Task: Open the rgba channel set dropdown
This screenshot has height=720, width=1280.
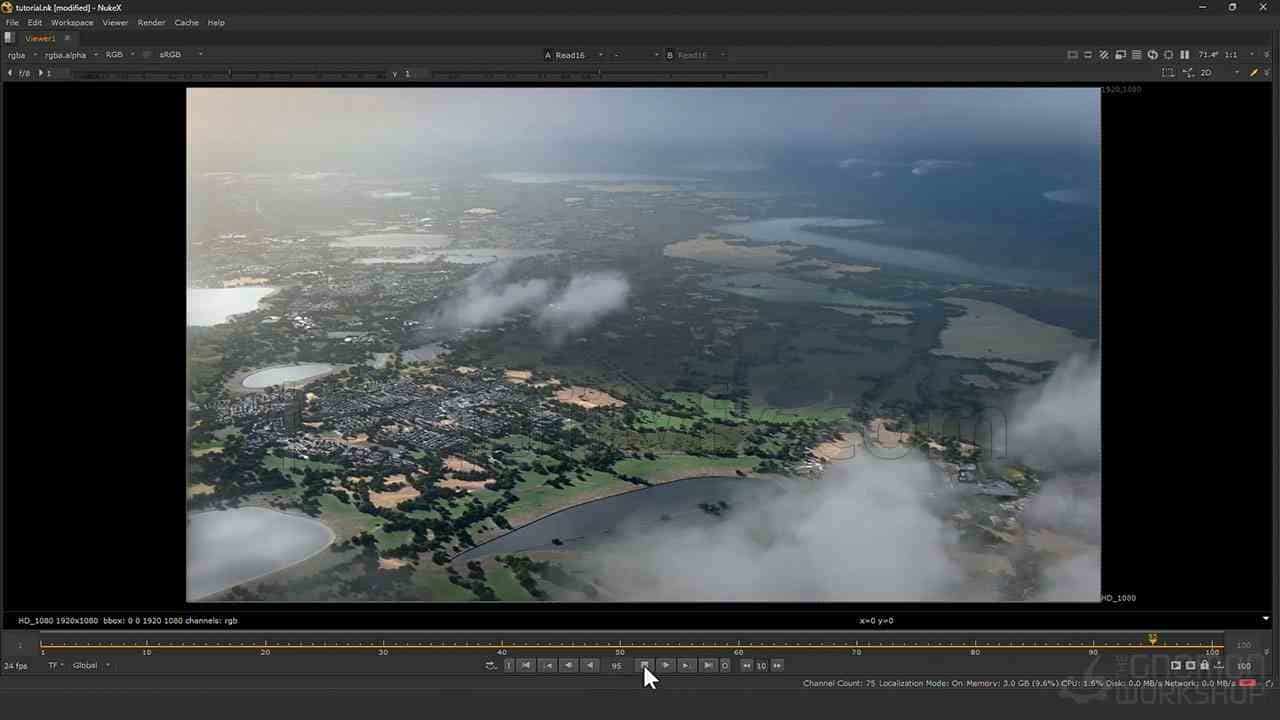Action: click(x=22, y=55)
